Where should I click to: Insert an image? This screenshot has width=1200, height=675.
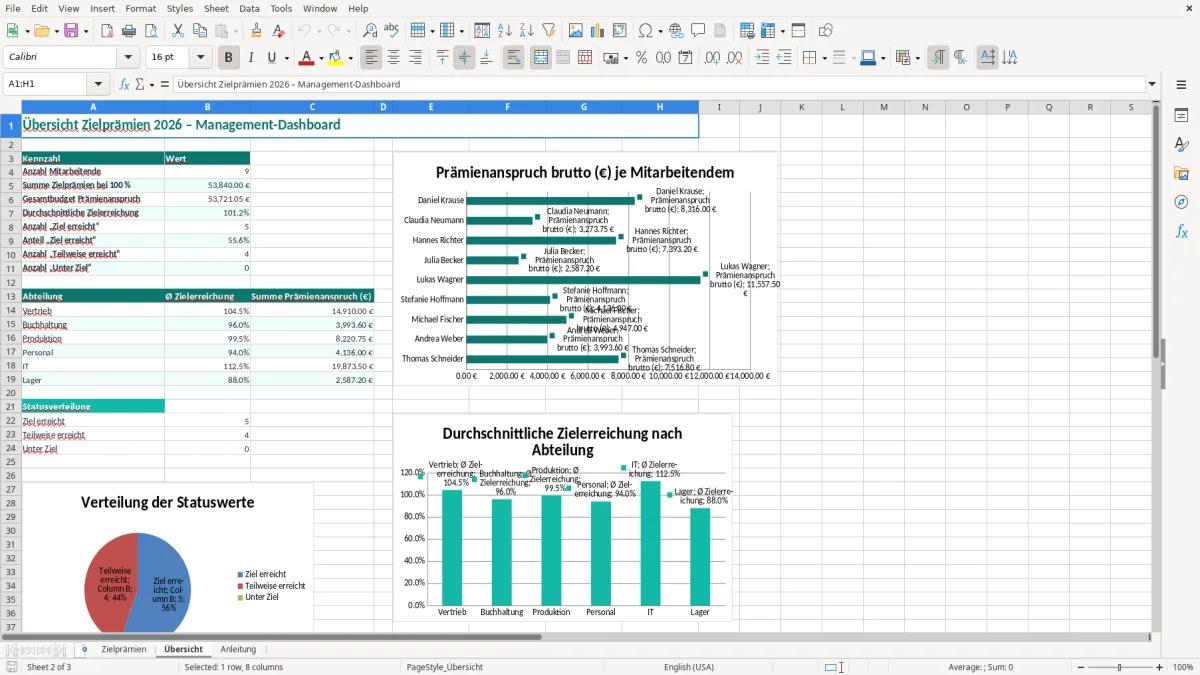576,31
